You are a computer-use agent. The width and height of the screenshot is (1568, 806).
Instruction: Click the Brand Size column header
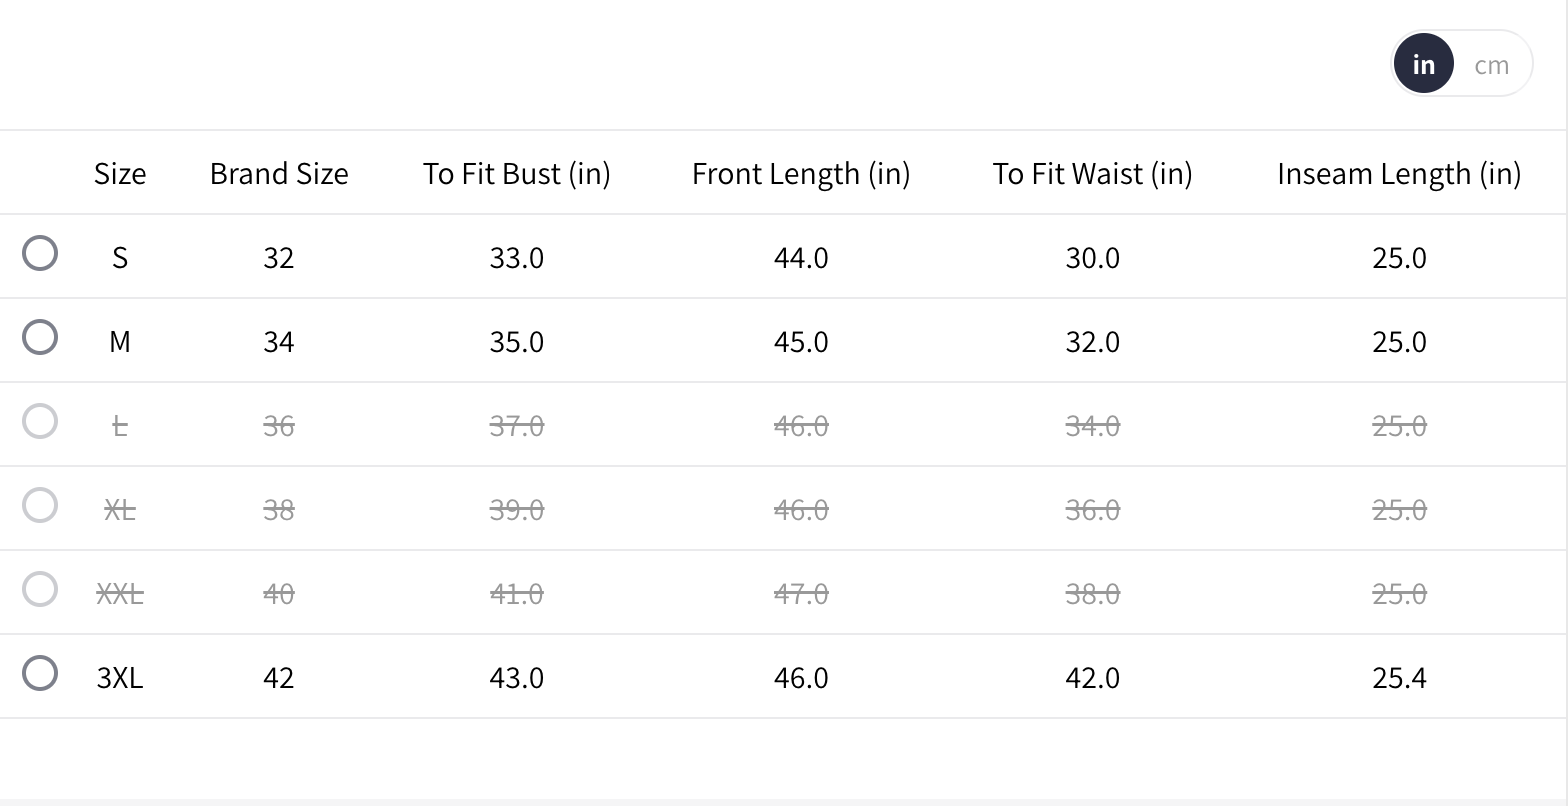coord(279,174)
